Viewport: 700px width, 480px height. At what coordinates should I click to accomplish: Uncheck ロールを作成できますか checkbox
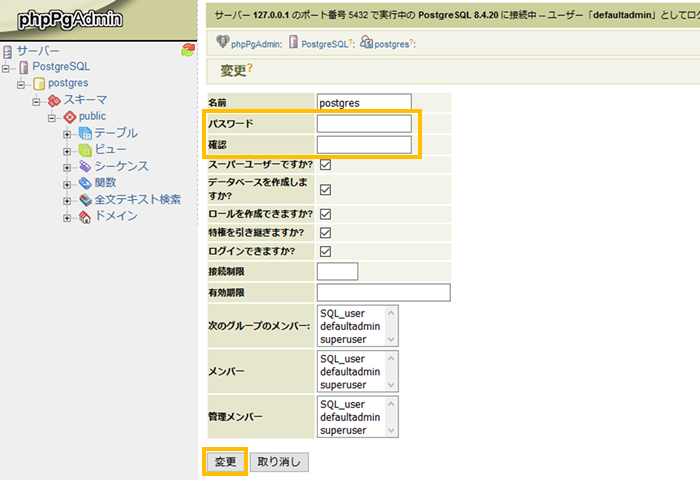point(325,214)
